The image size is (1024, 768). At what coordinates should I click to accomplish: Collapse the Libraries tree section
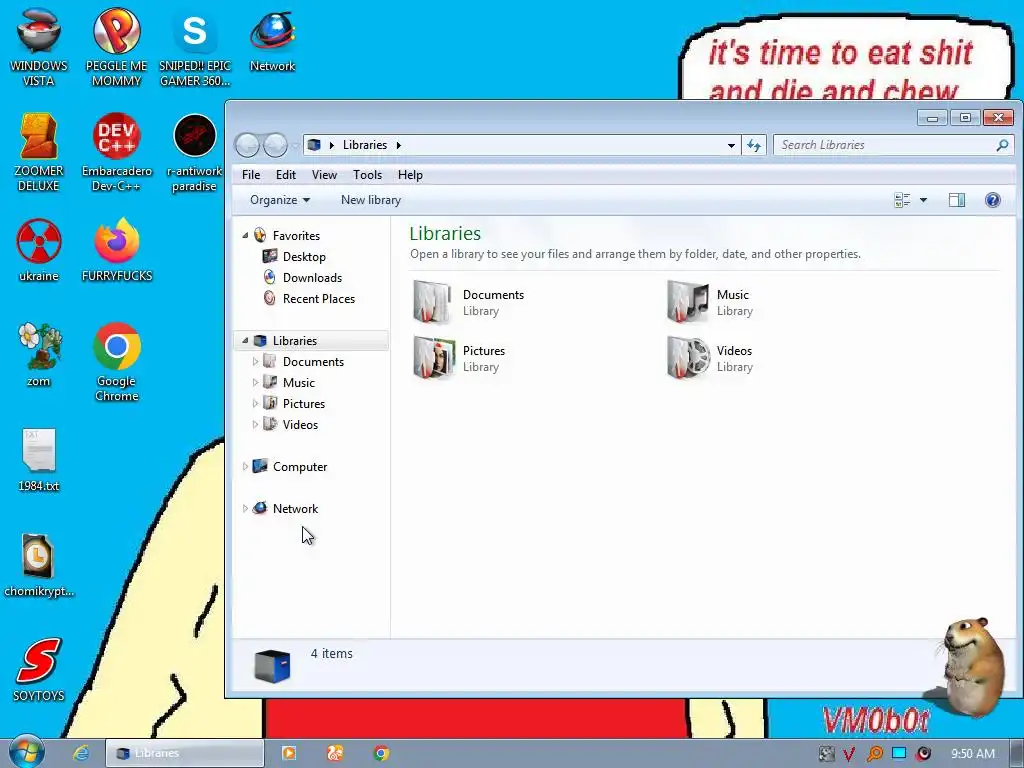pyautogui.click(x=246, y=340)
